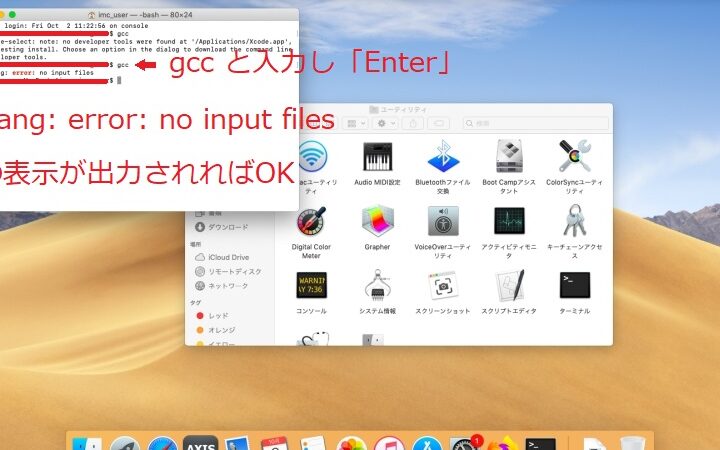
Task: Open Launchpad from the Dock
Action: 124,444
